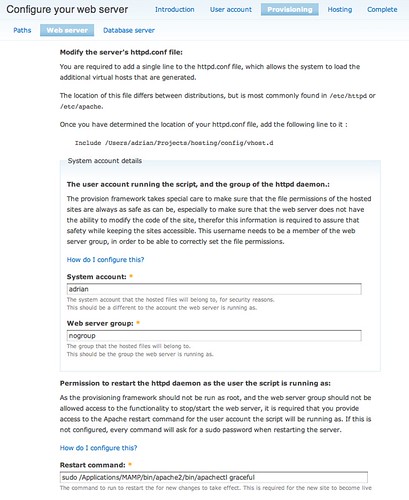Open first 'How do I configure this?' link

(x=105, y=260)
